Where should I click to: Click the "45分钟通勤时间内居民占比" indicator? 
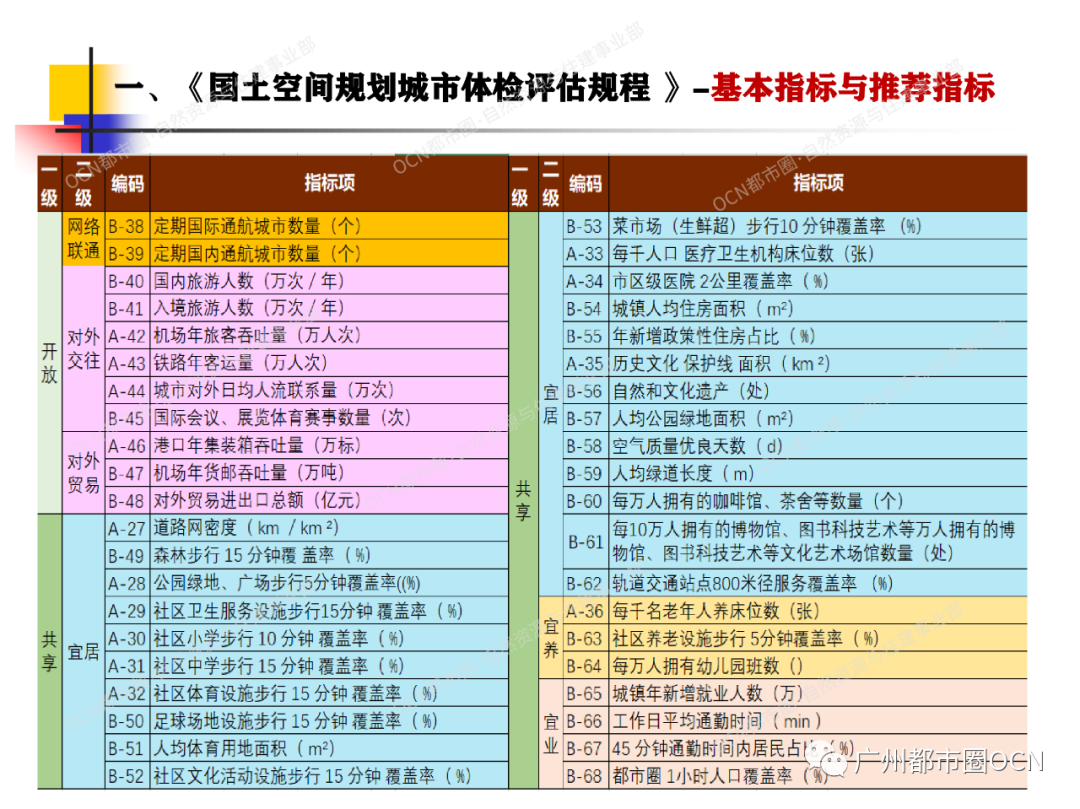pos(733,748)
